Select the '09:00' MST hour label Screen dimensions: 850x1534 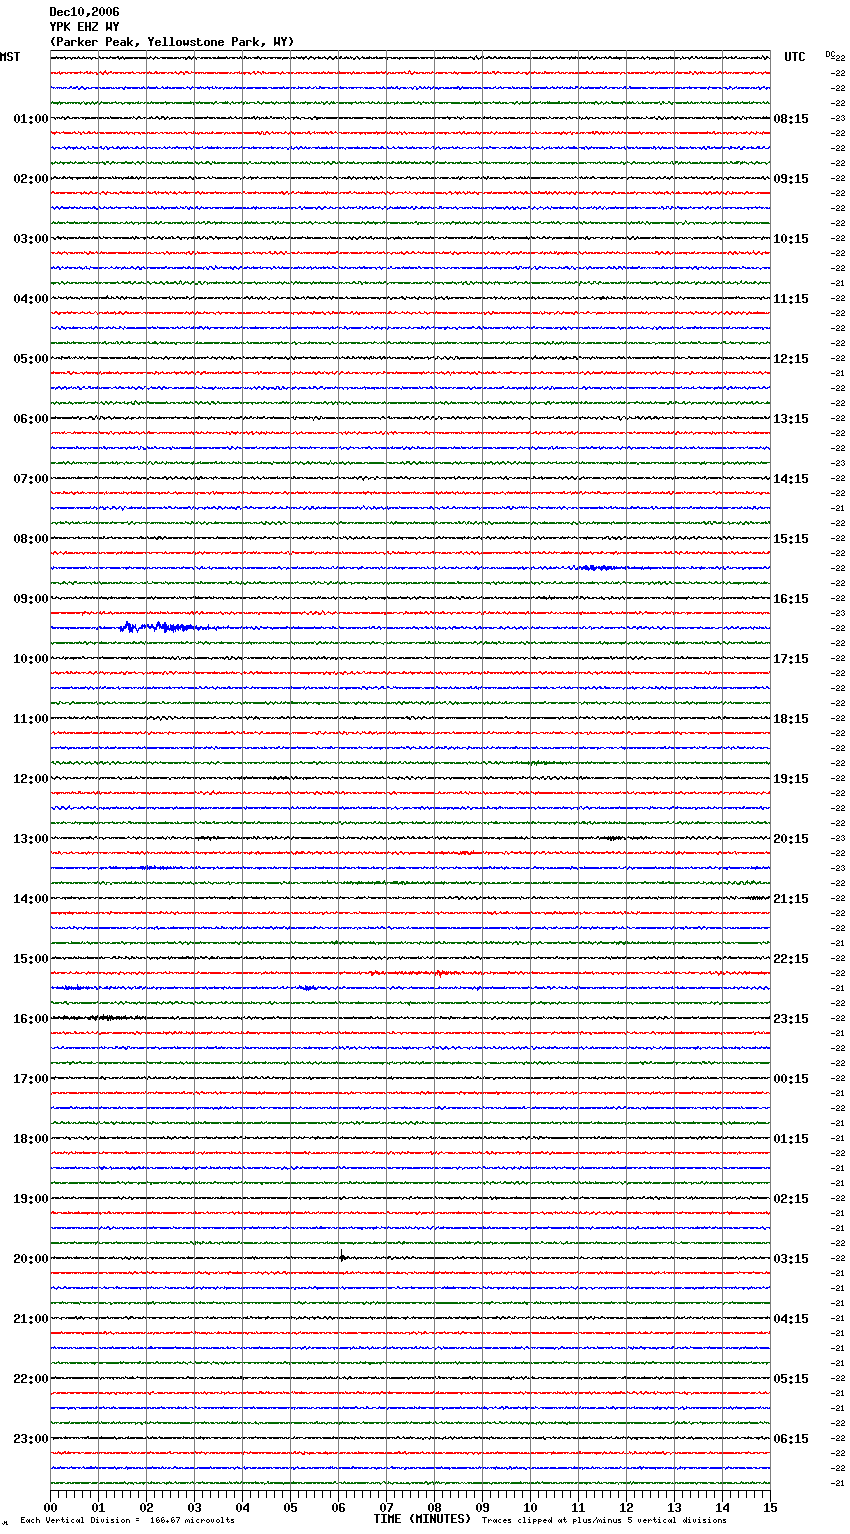[31, 599]
